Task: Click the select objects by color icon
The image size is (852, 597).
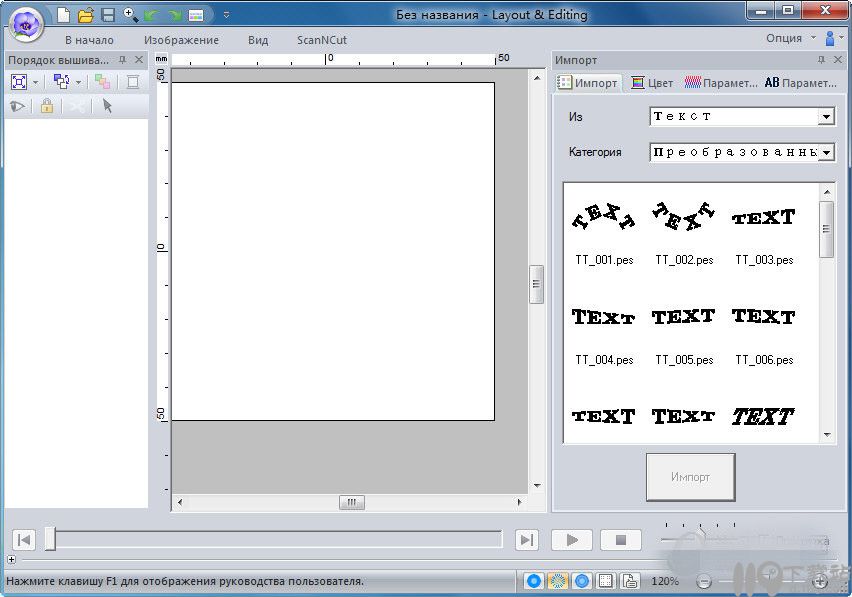Action: click(61, 82)
